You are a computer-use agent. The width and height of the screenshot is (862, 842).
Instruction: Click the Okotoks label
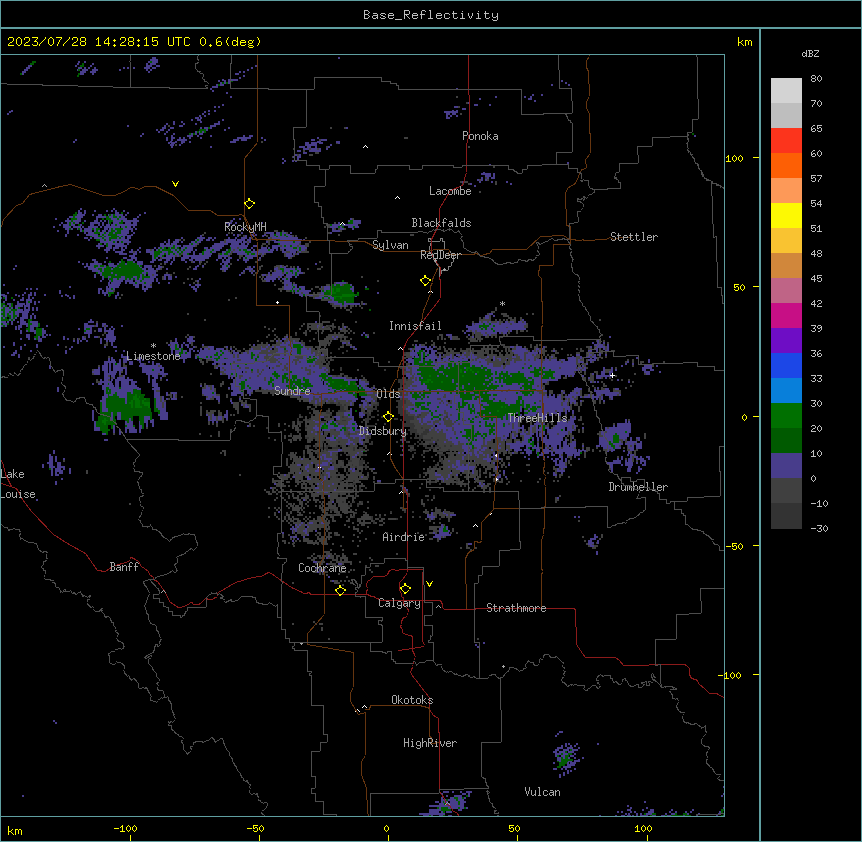pos(412,700)
